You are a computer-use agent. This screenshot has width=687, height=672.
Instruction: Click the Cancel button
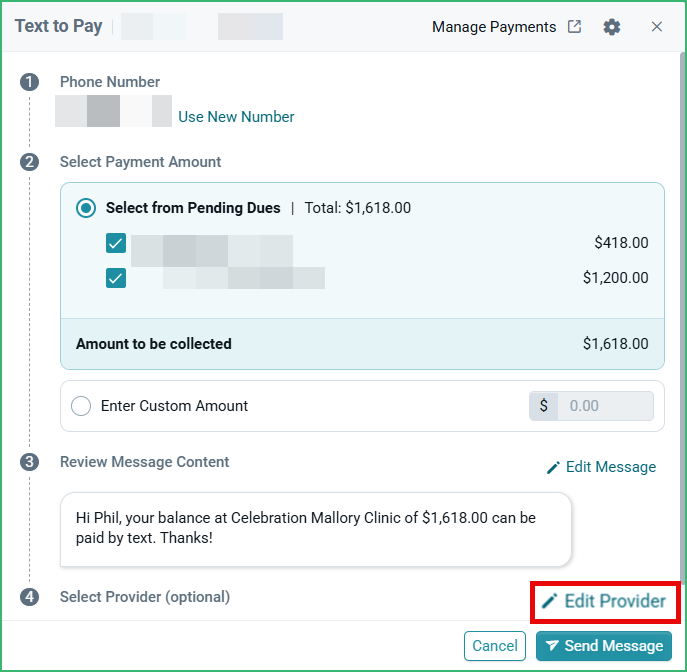point(495,646)
